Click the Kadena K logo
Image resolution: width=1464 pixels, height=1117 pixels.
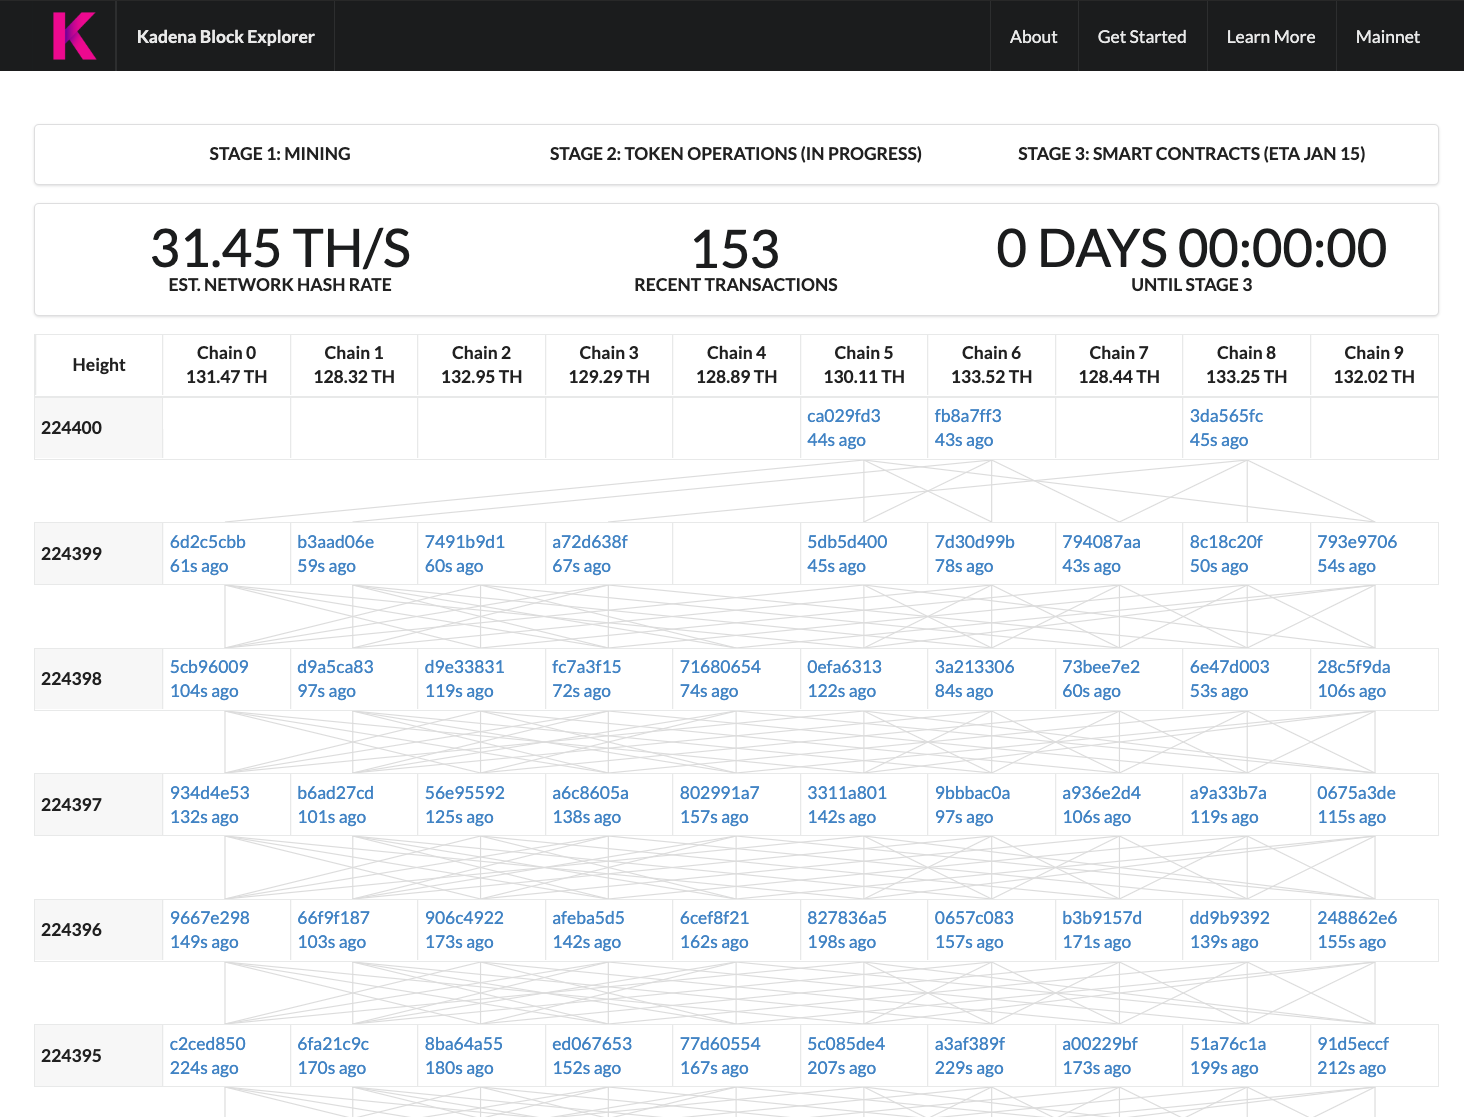(74, 36)
